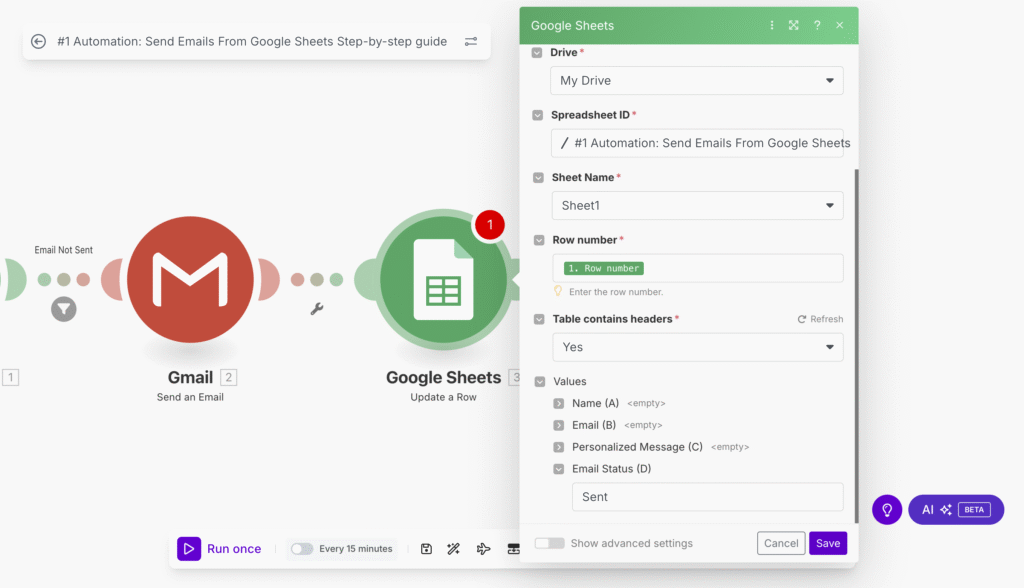
Task: Click the lightbulb hint icon under Row number
Action: pyautogui.click(x=558, y=291)
